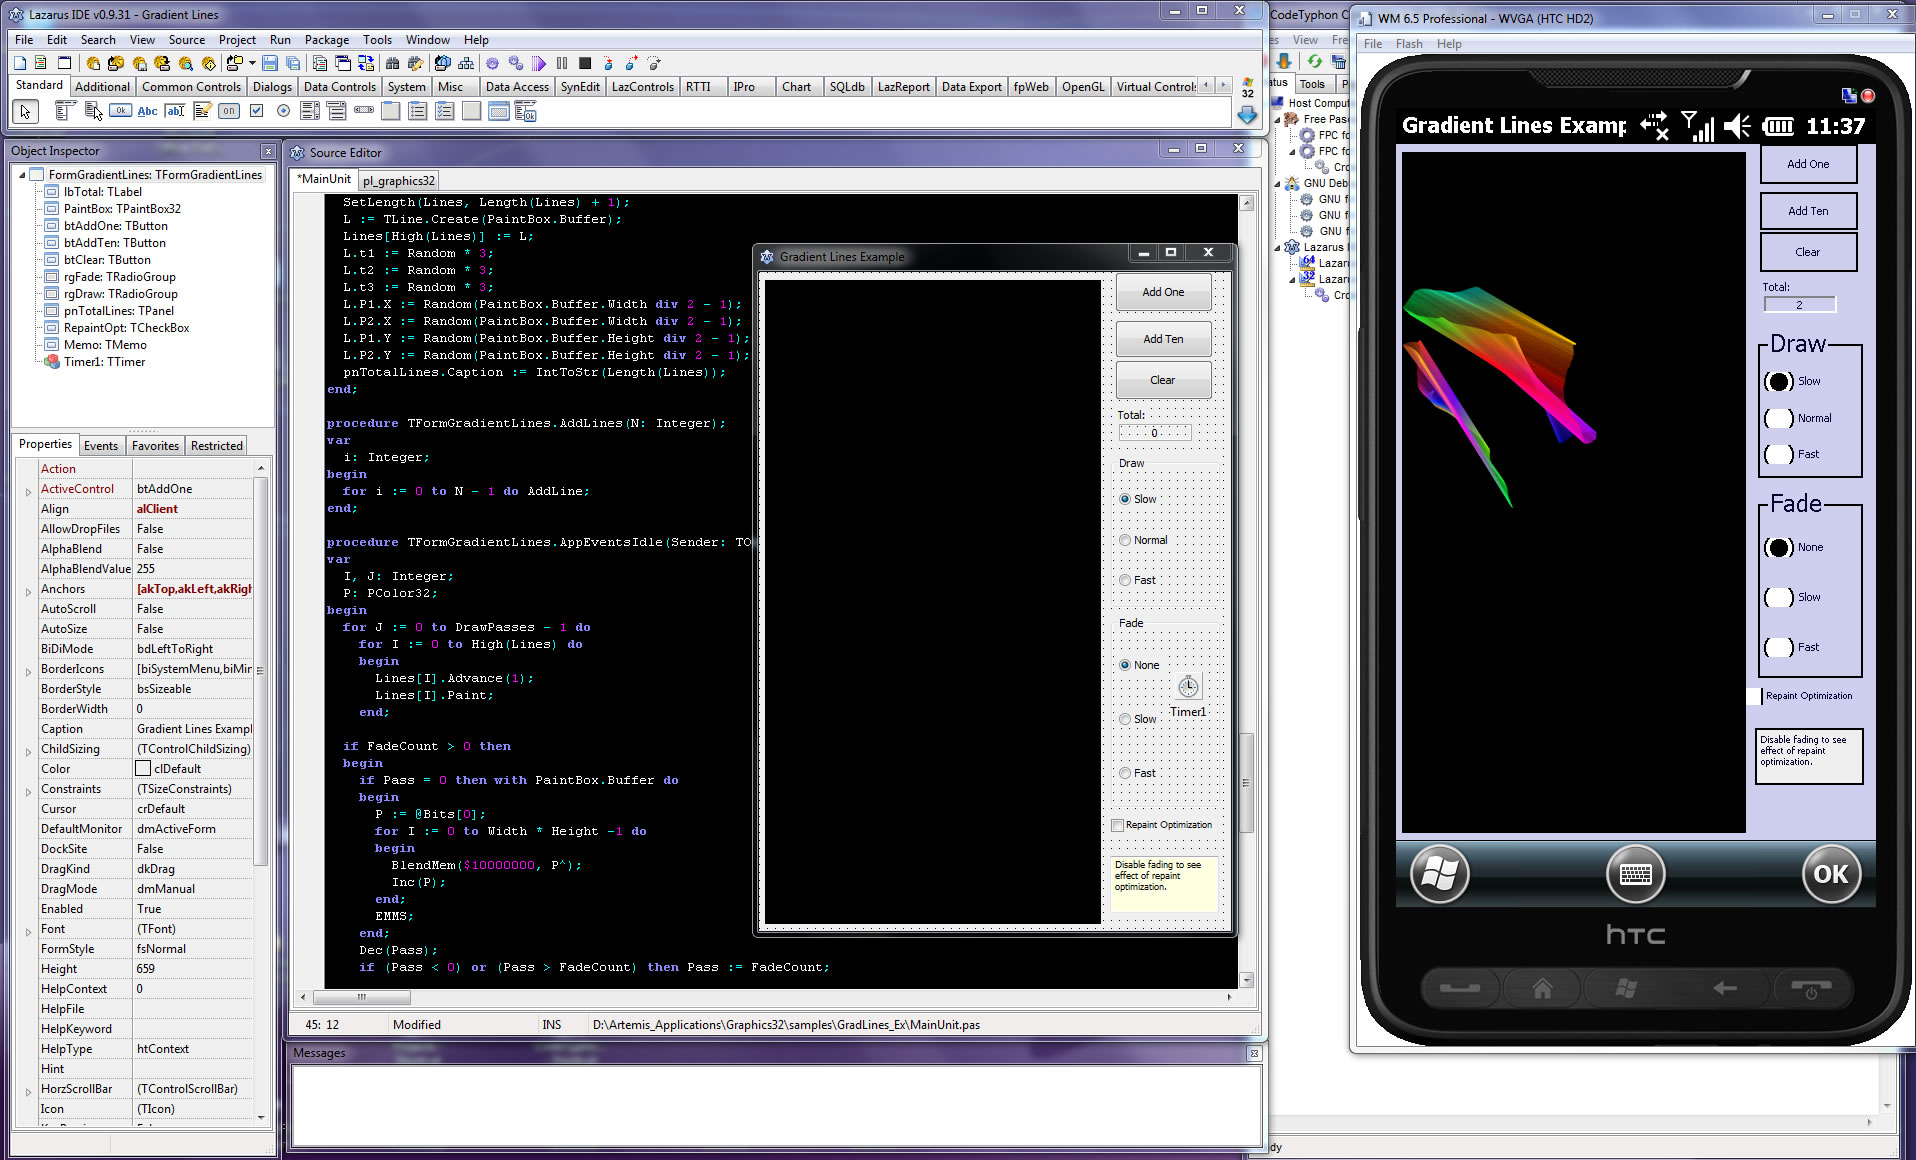
Task: Select the TScrollBar component icon
Action: [x=364, y=111]
